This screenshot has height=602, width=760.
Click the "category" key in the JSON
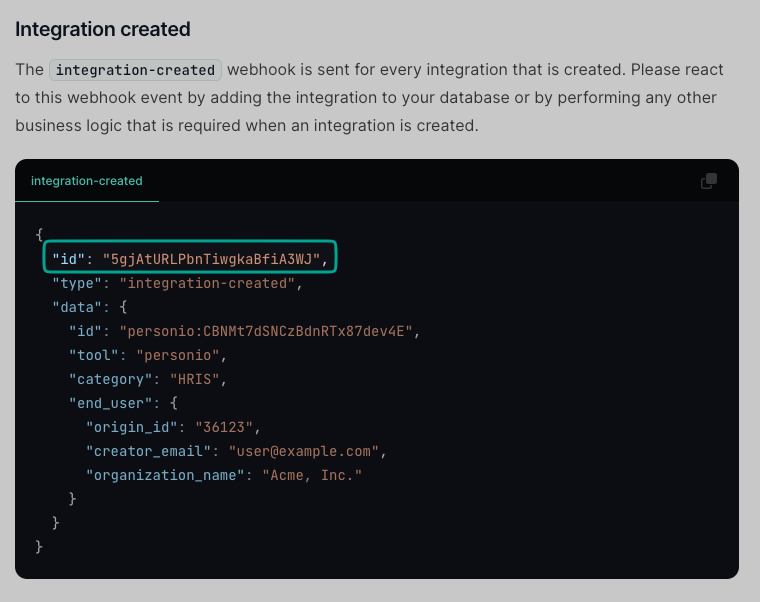(110, 379)
